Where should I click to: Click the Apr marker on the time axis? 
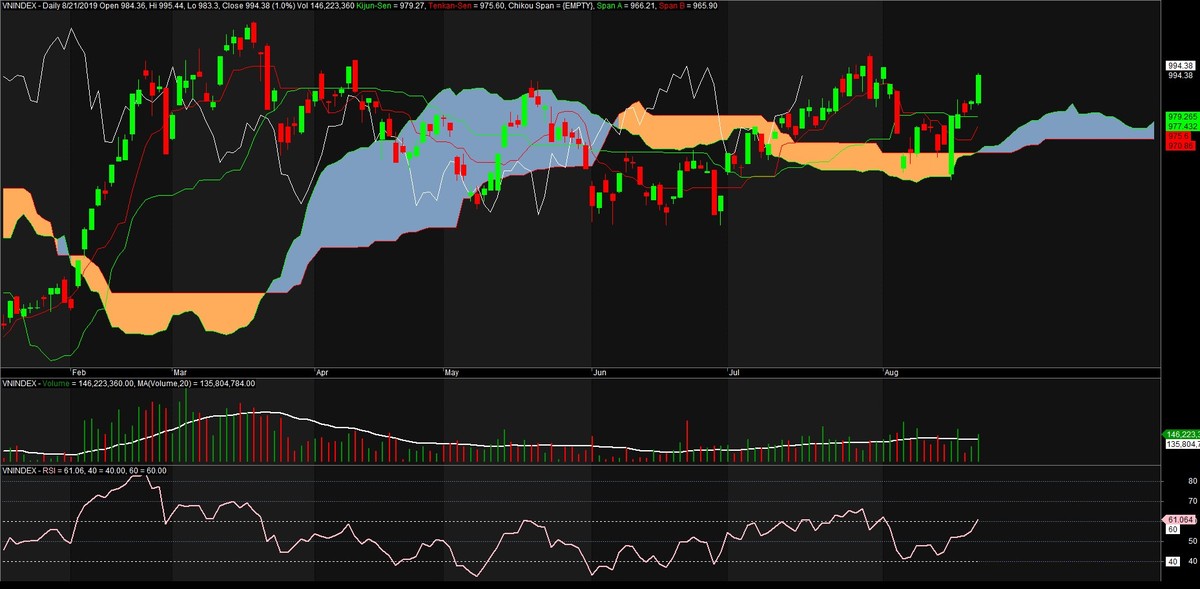point(321,370)
